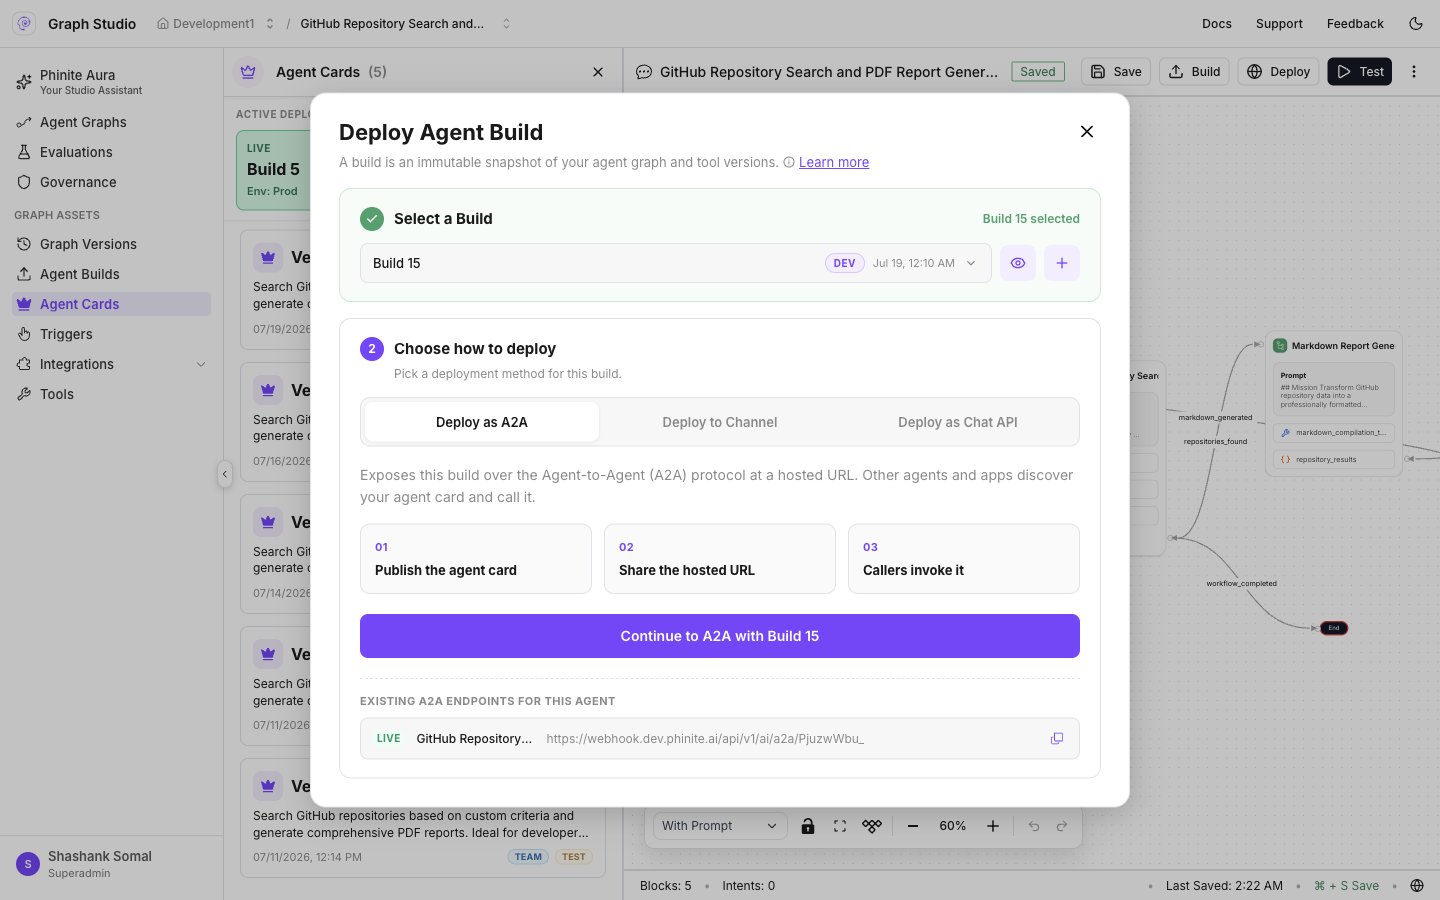The image size is (1440, 900).
Task: Click the globe icon in status bar
Action: (1417, 886)
